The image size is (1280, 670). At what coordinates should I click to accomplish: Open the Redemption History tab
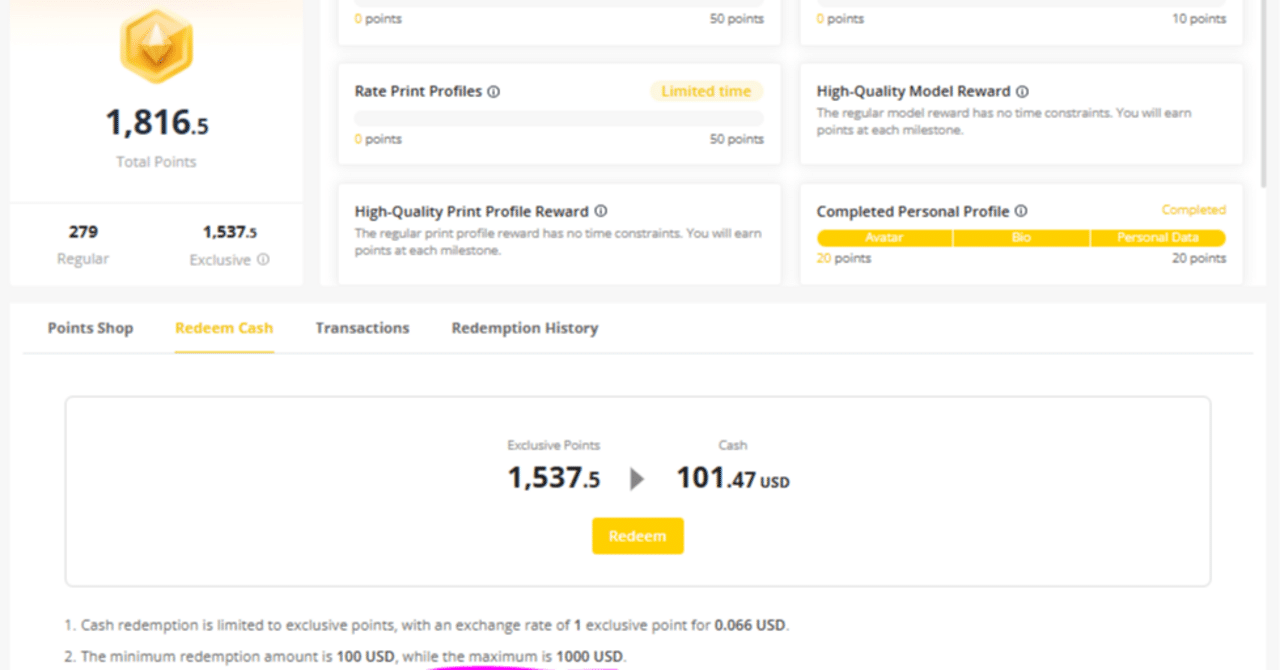[x=524, y=328]
